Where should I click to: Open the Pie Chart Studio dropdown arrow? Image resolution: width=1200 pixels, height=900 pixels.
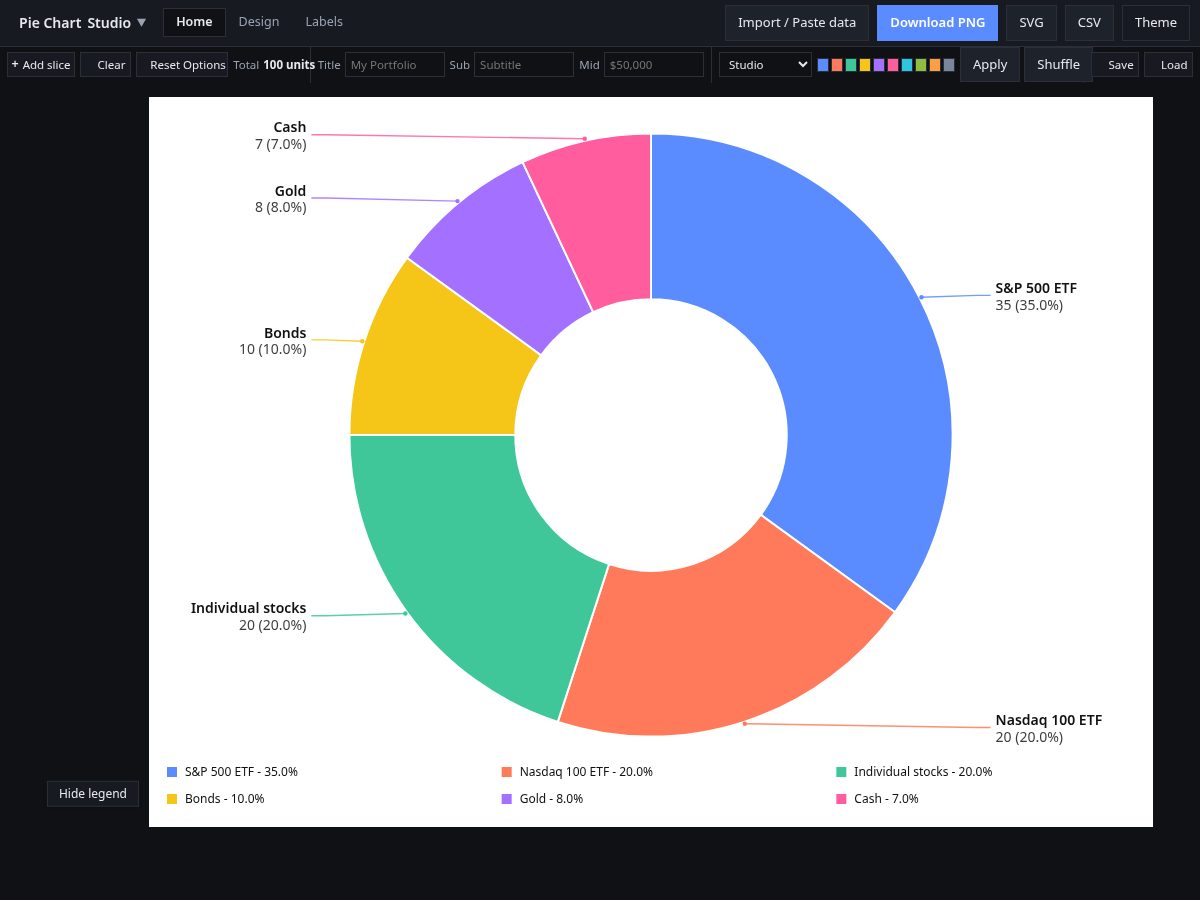point(141,22)
